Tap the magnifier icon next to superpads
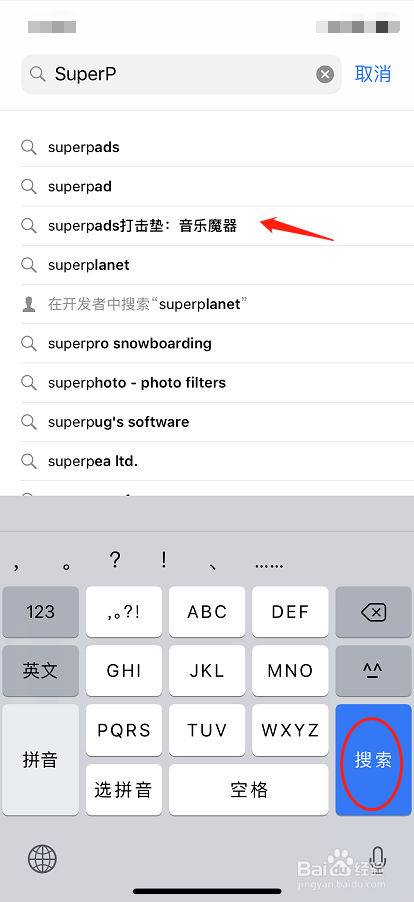 [29, 147]
